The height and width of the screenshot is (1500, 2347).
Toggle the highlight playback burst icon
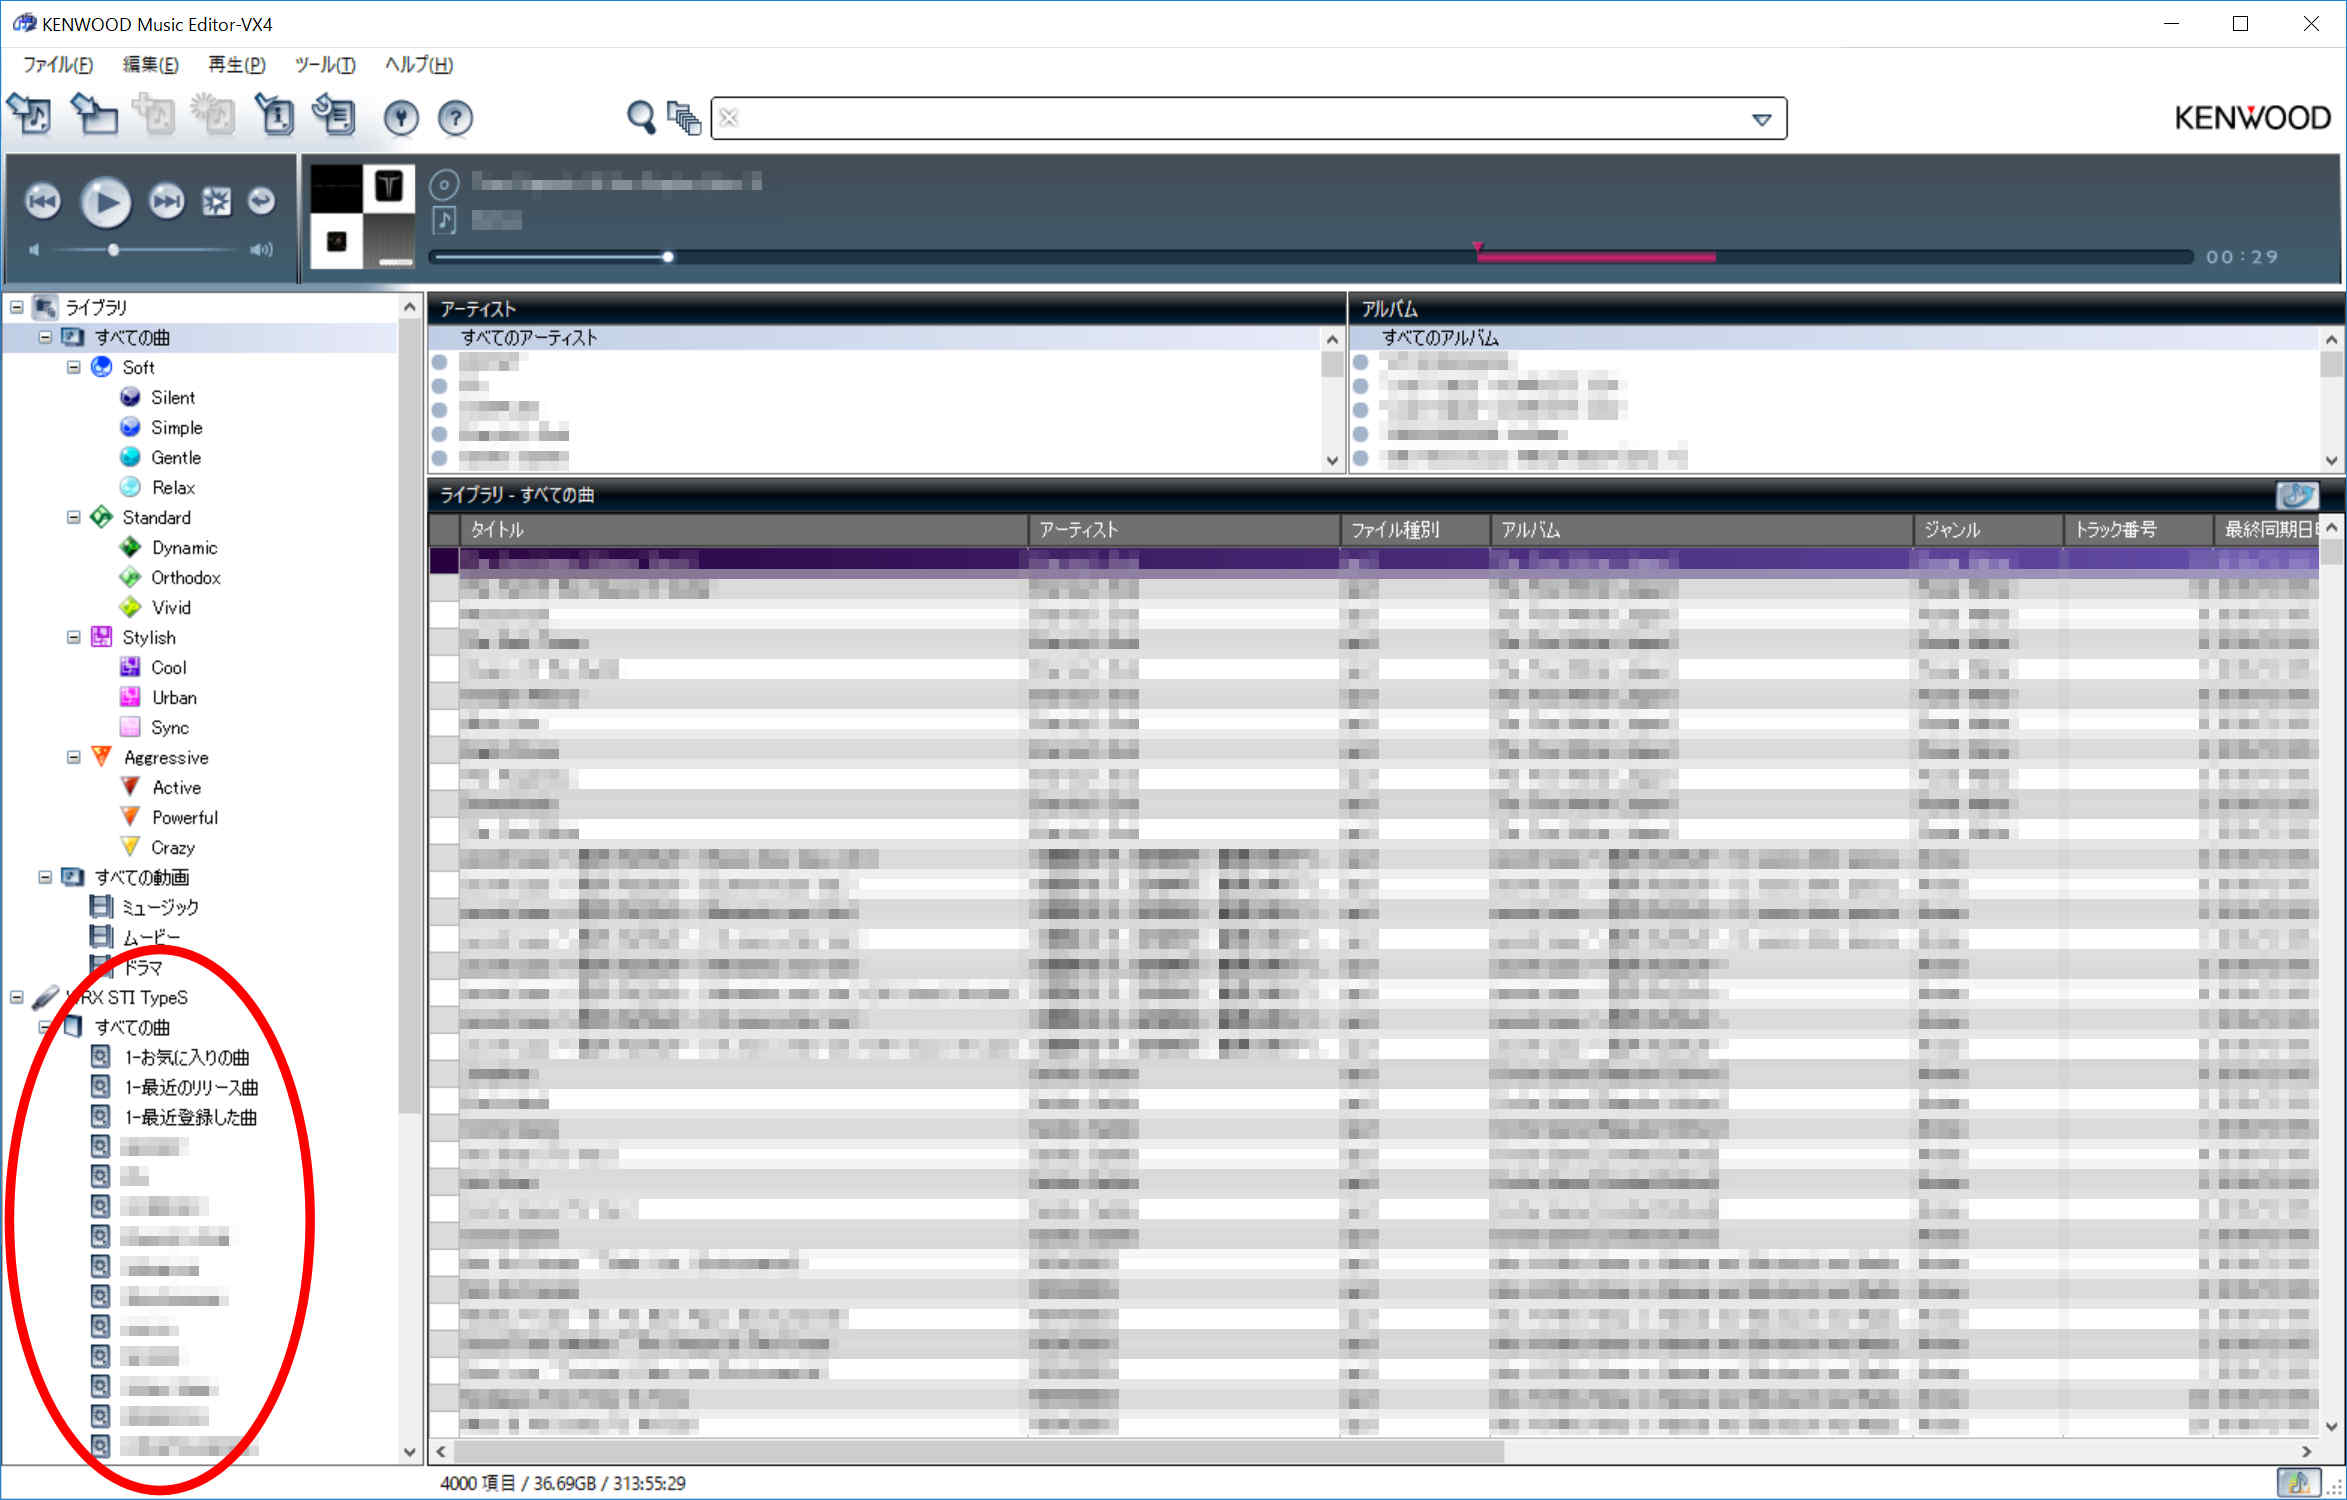pyautogui.click(x=216, y=202)
